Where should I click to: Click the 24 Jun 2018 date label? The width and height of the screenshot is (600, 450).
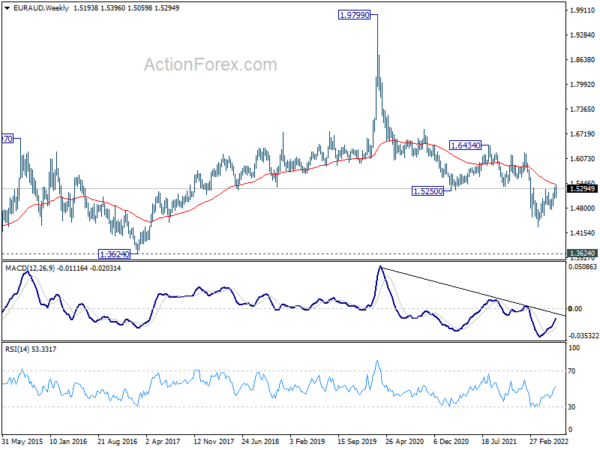261,441
